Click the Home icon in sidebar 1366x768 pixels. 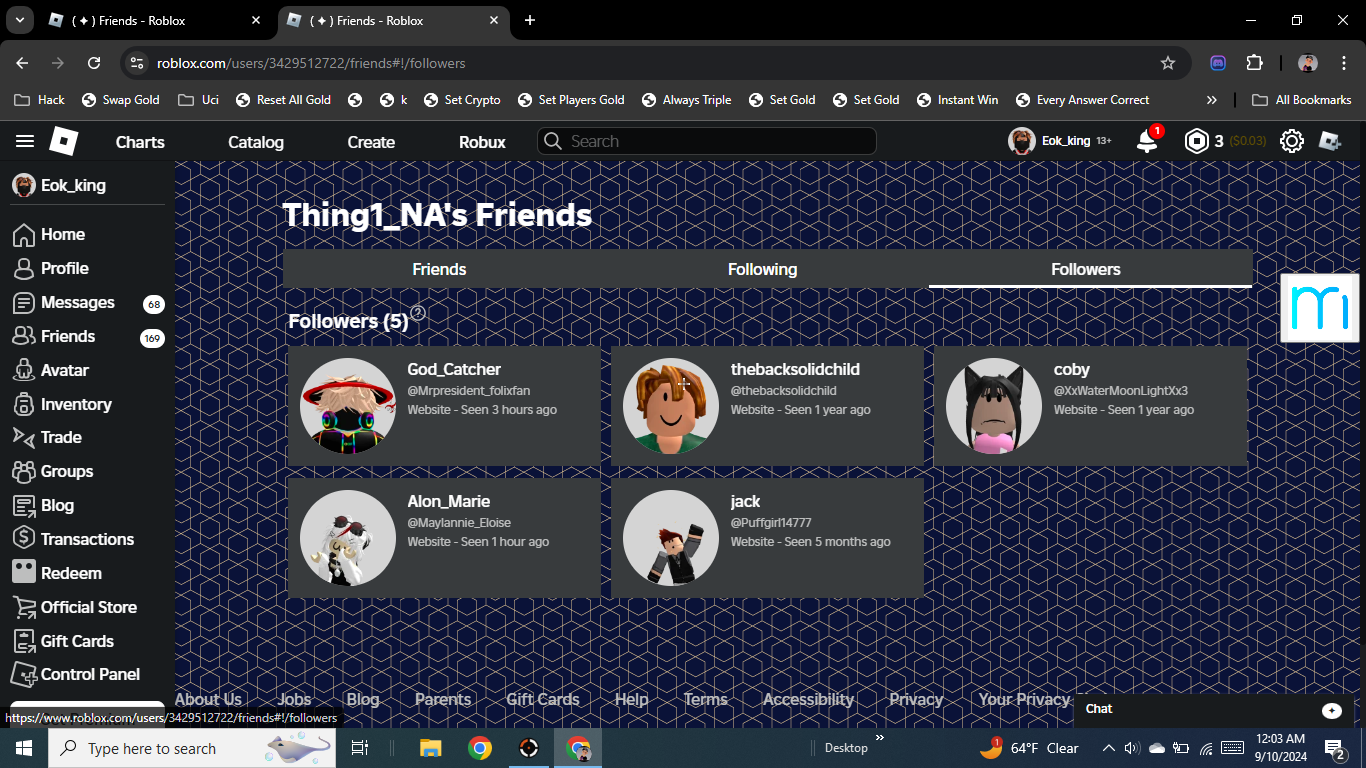pos(24,235)
